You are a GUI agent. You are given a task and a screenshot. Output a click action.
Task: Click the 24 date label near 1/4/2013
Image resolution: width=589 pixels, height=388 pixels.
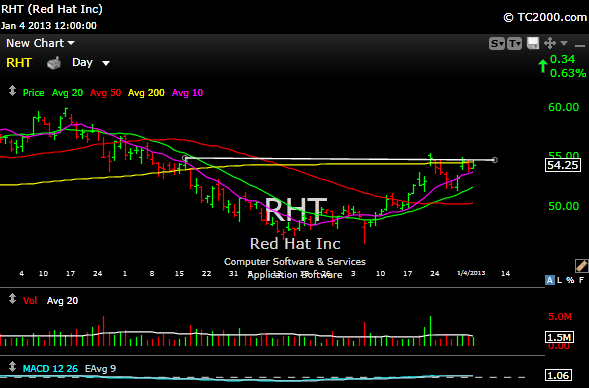[435, 273]
